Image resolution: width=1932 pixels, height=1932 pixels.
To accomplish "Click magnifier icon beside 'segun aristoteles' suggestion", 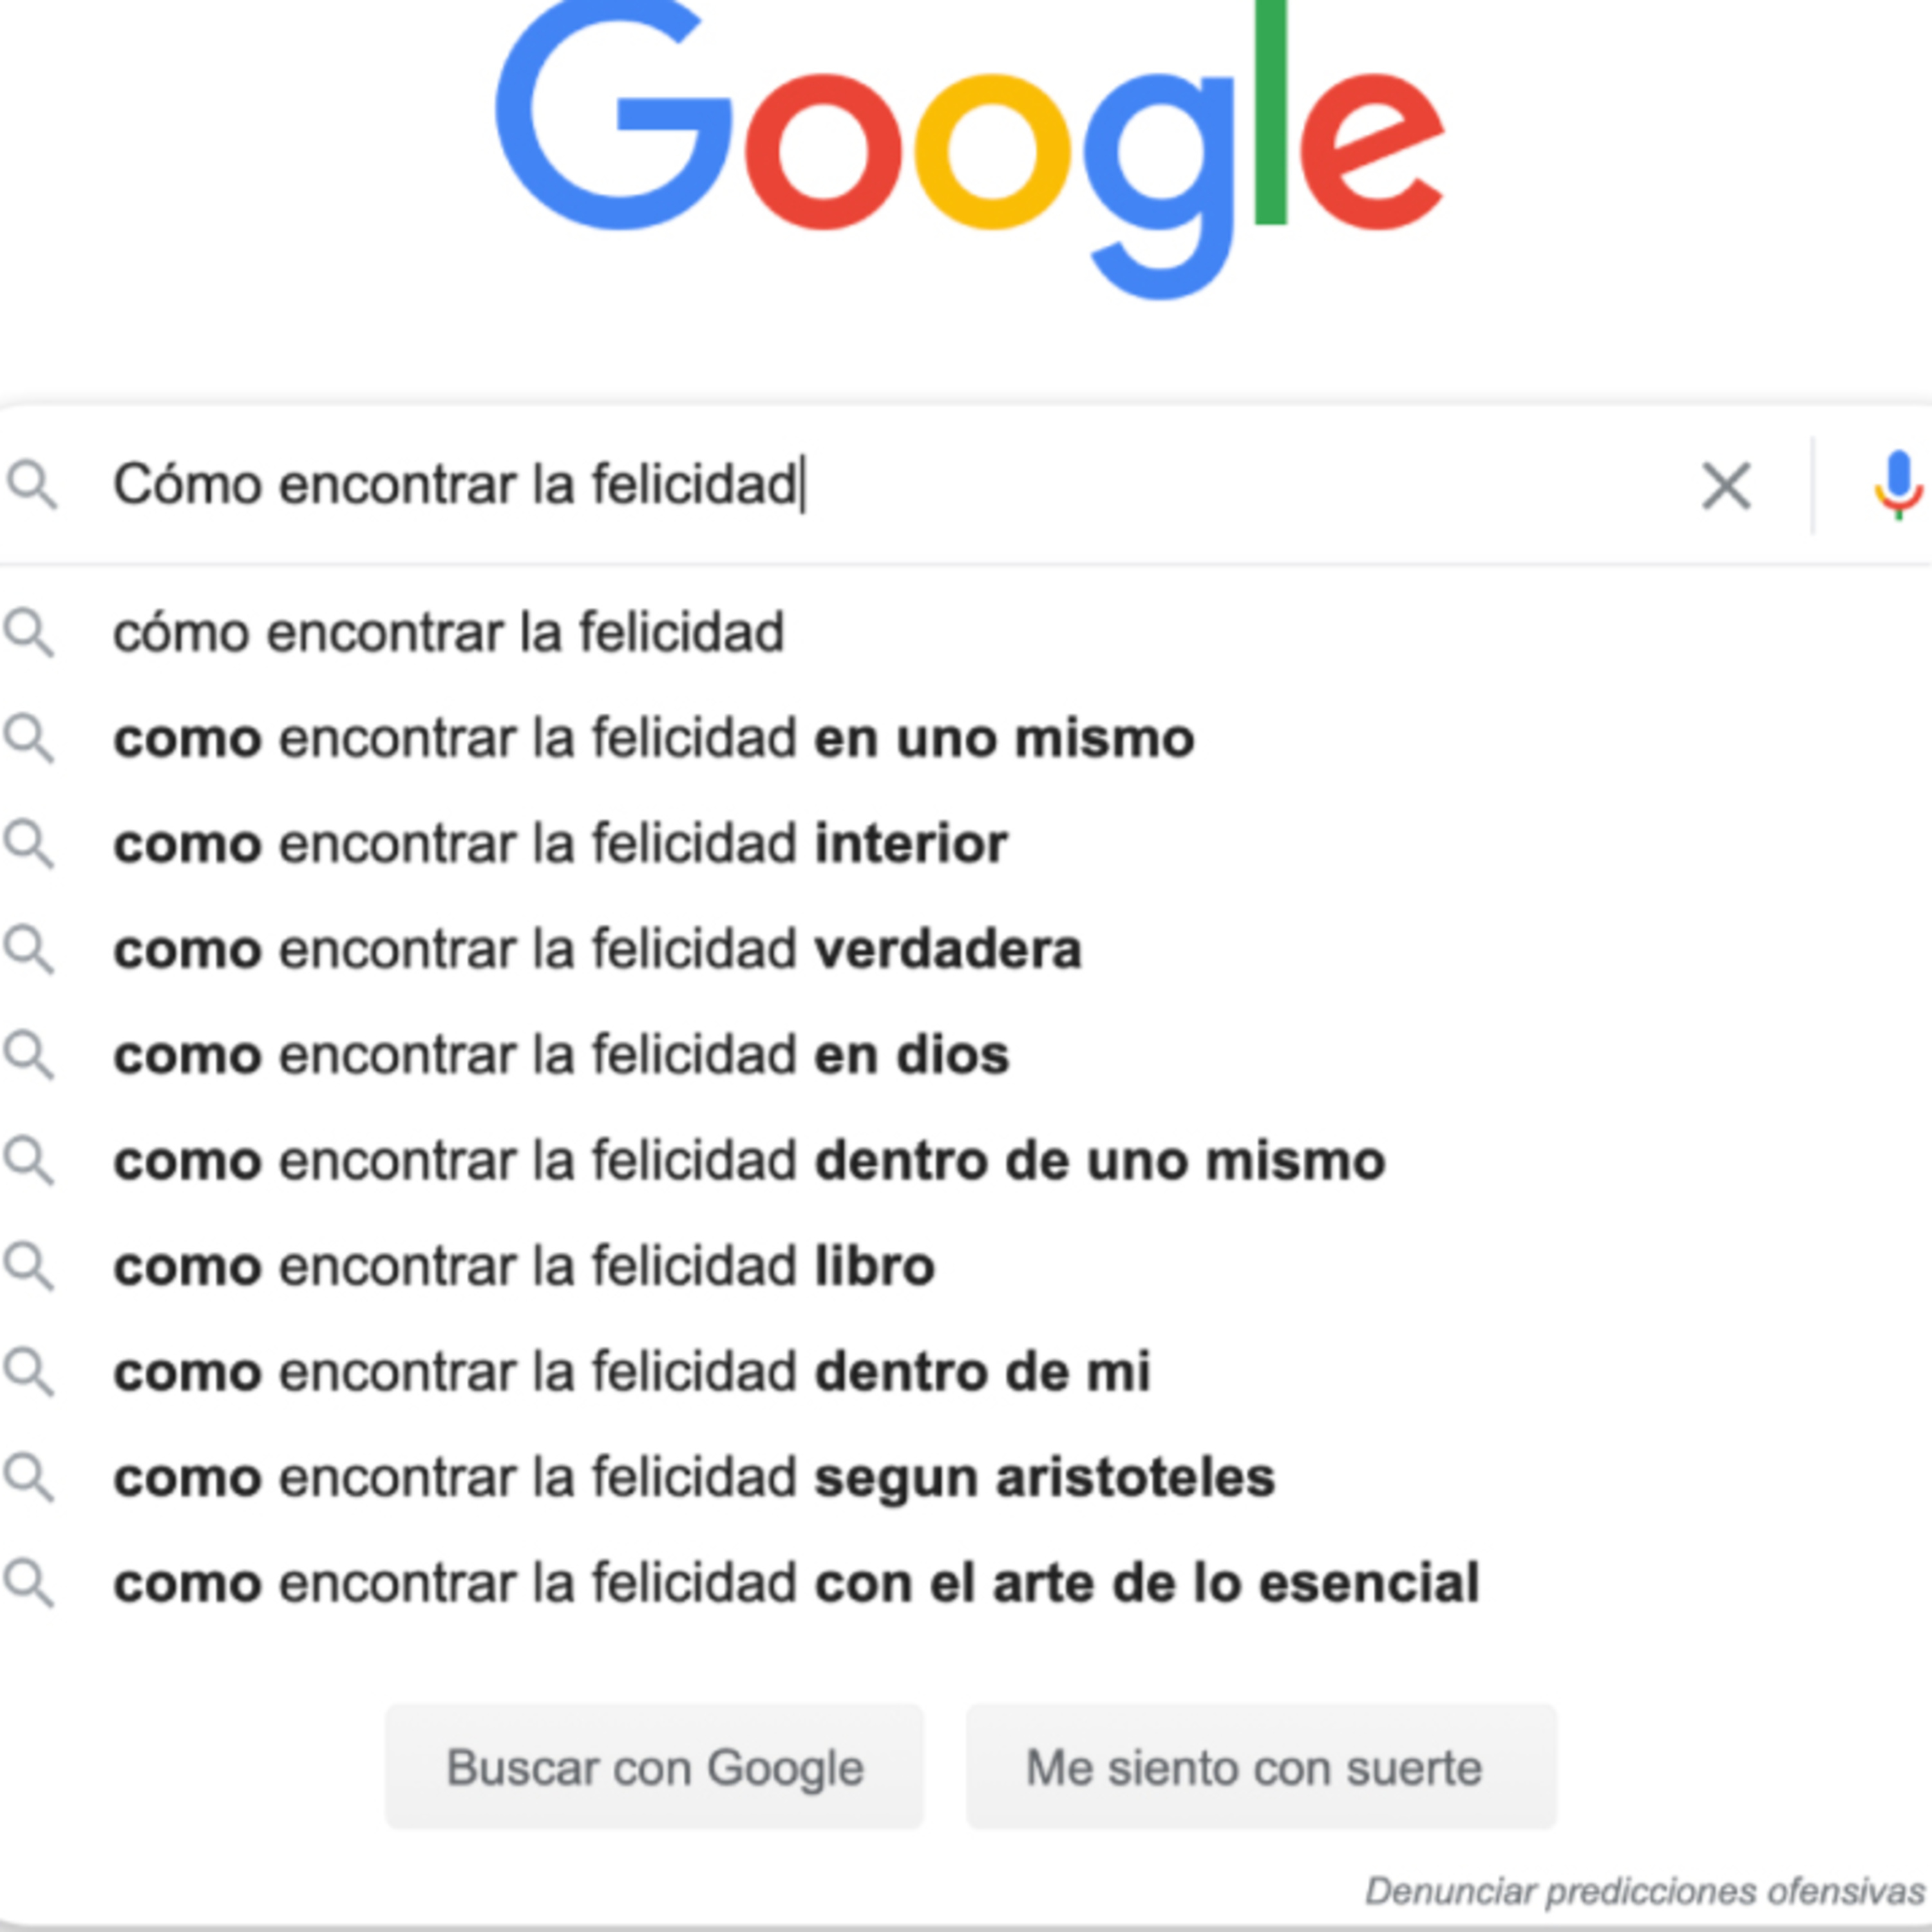I will (29, 1478).
